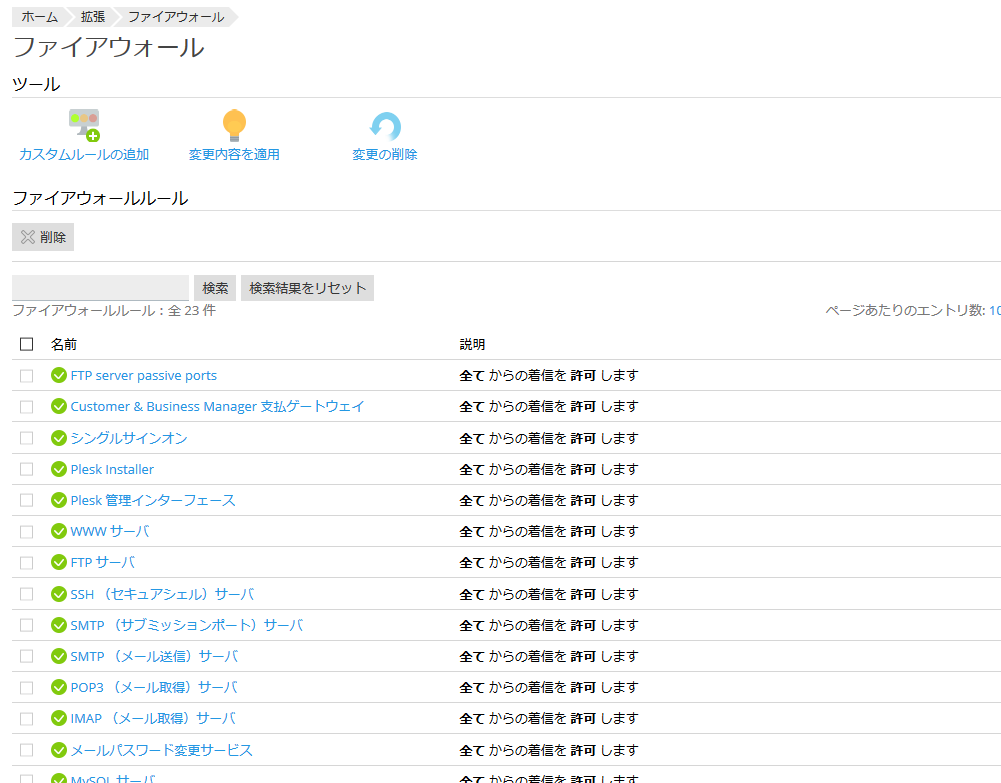Check the box for シングルサインオン rule
This screenshot has height=783, width=1001.
click(27, 438)
